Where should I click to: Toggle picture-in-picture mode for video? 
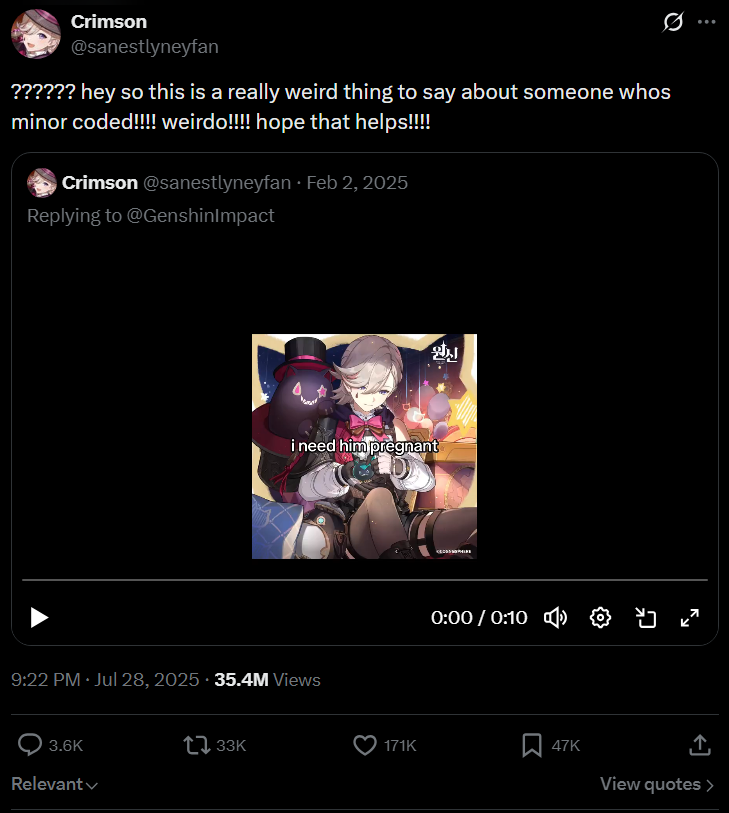pyautogui.click(x=646, y=618)
